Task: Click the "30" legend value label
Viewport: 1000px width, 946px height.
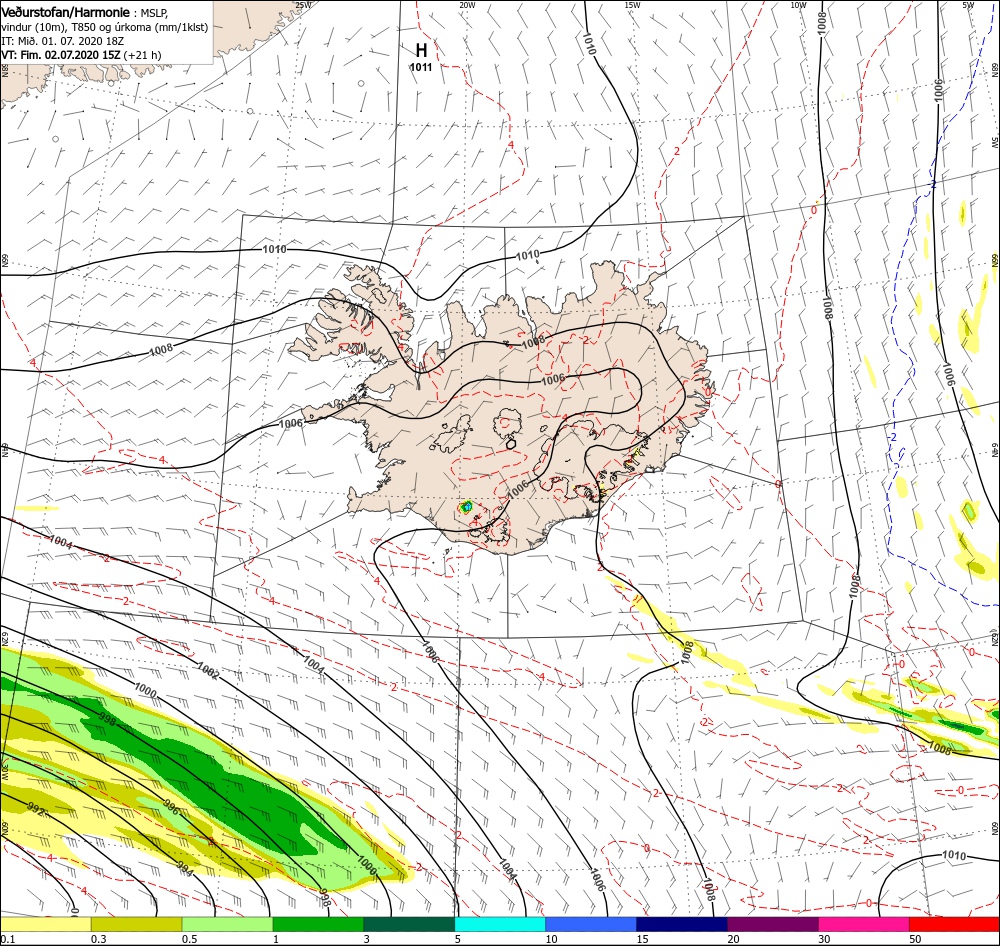Action: (x=824, y=939)
